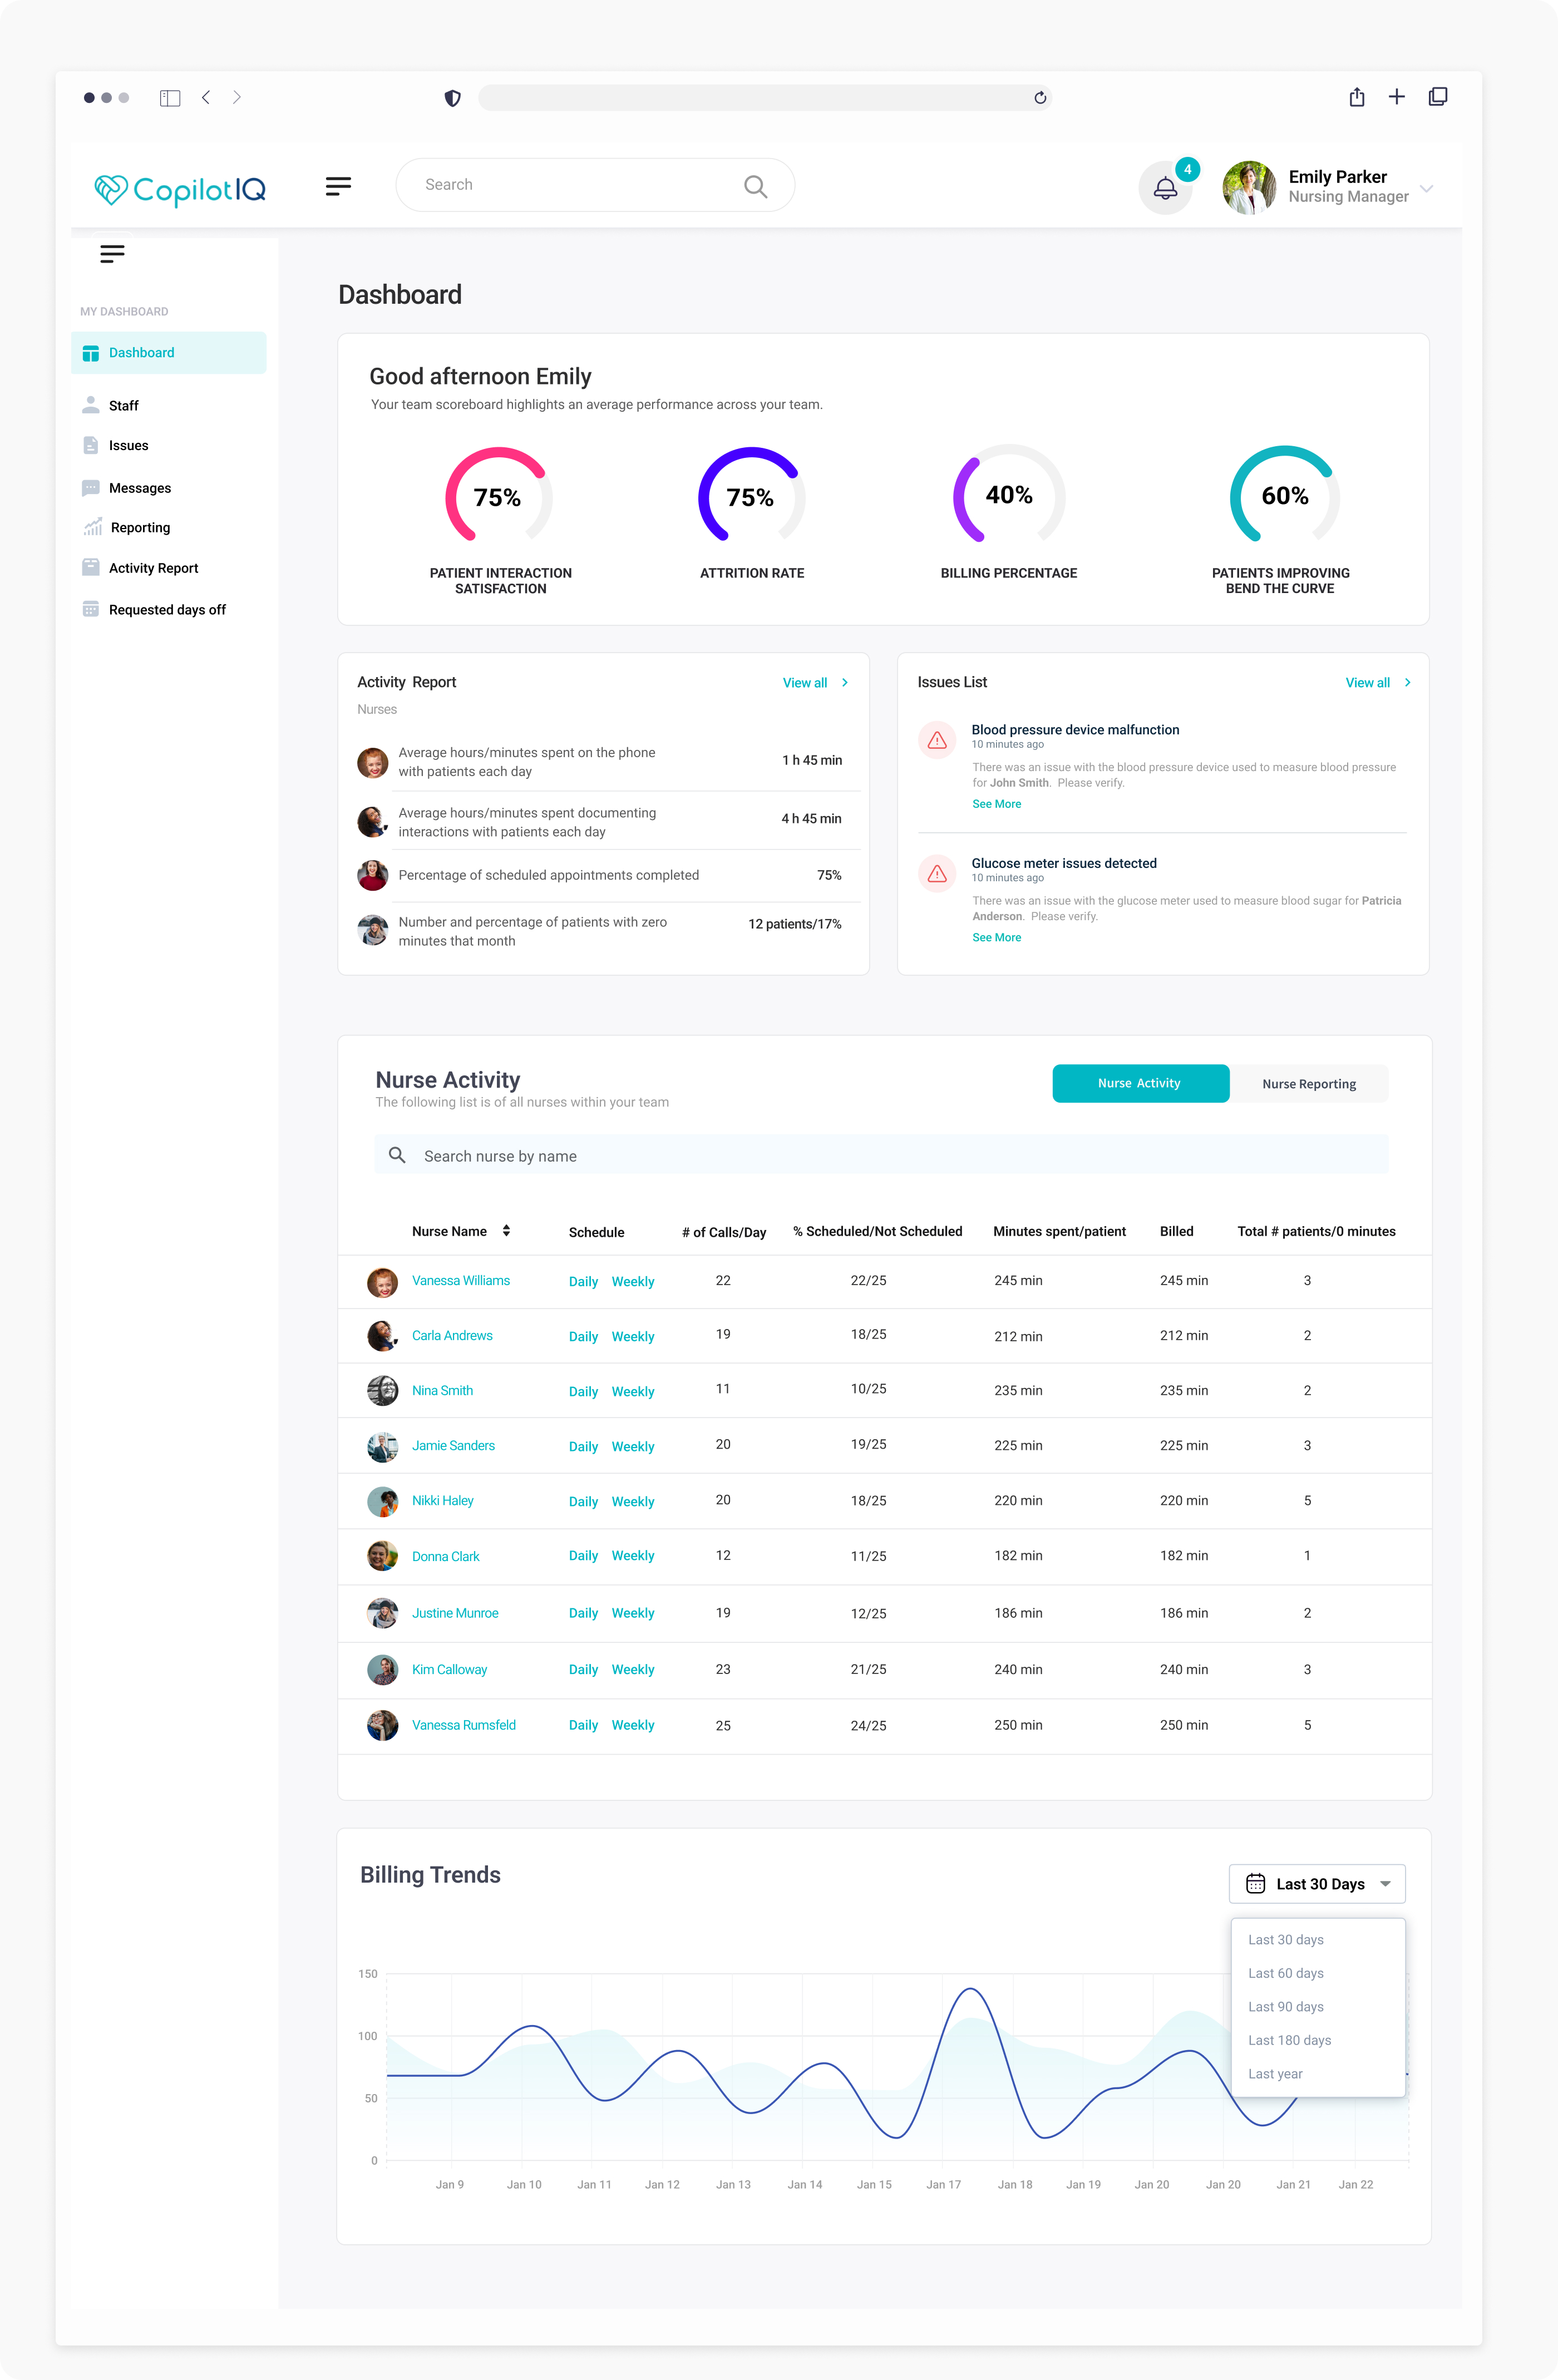Expand Emily Parker profile menu chevron
Screen dimensions: 1558x2380
click(x=1427, y=188)
